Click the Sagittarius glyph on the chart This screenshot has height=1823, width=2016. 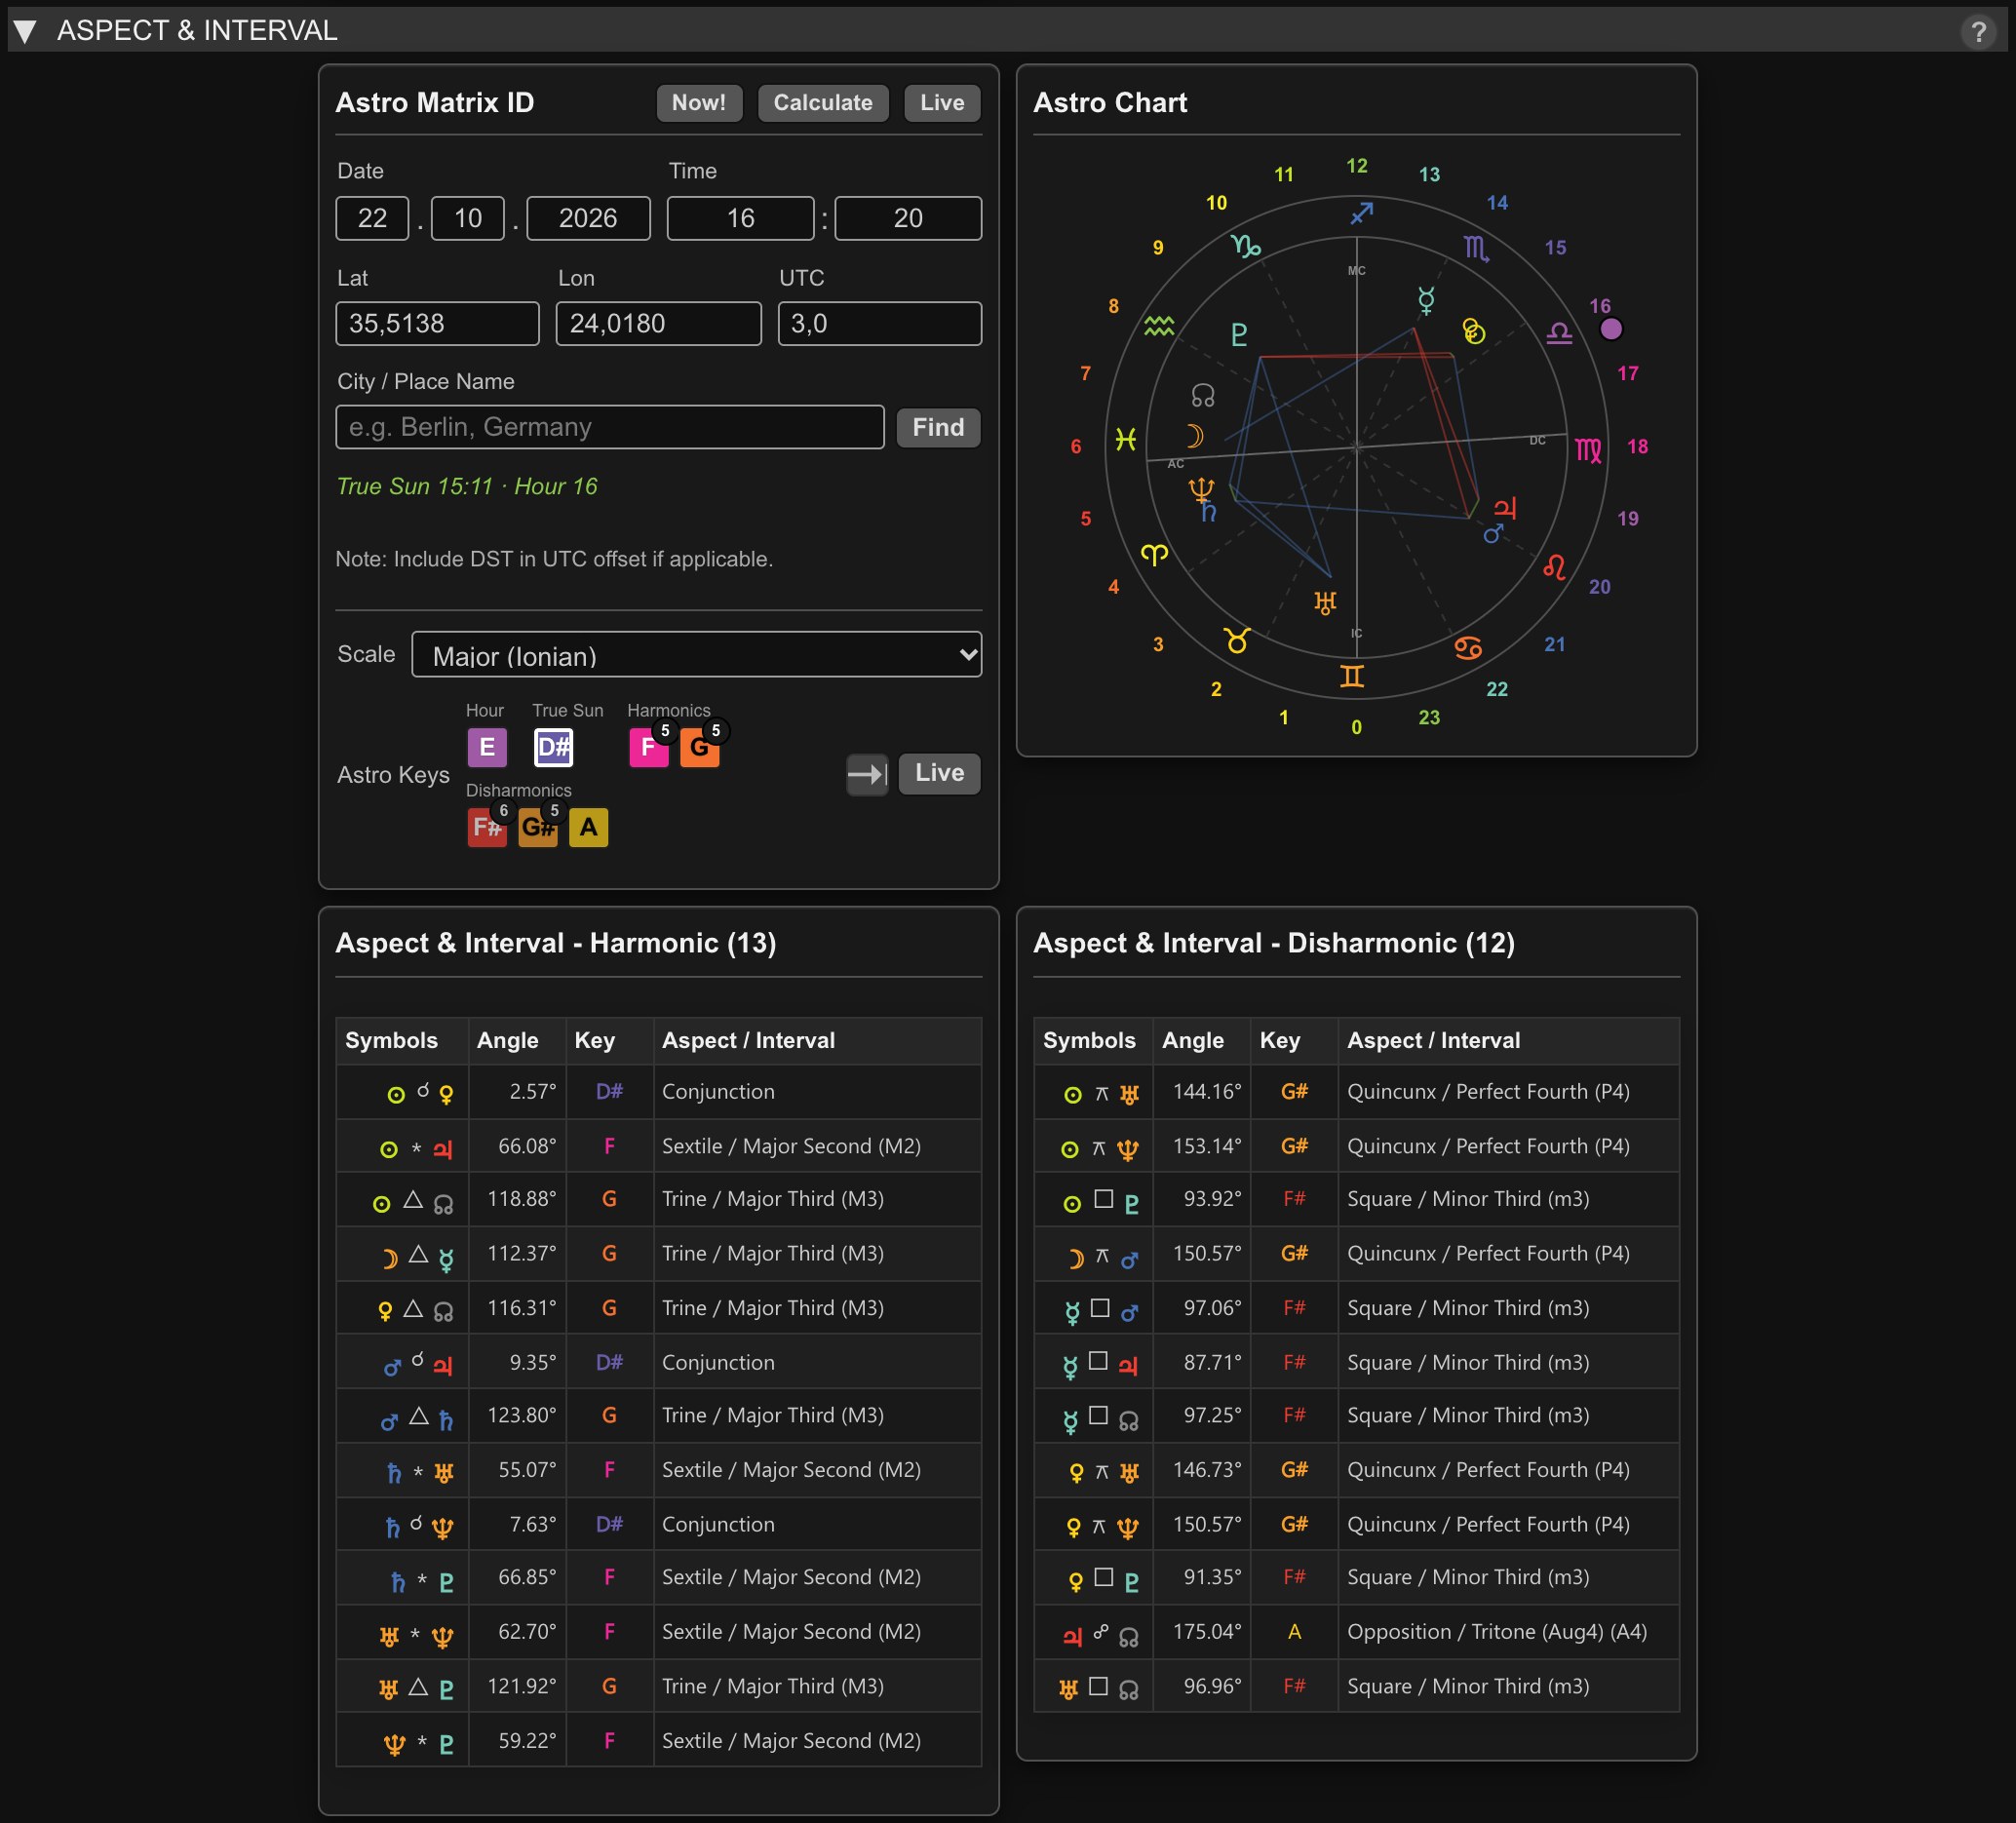[x=1361, y=213]
